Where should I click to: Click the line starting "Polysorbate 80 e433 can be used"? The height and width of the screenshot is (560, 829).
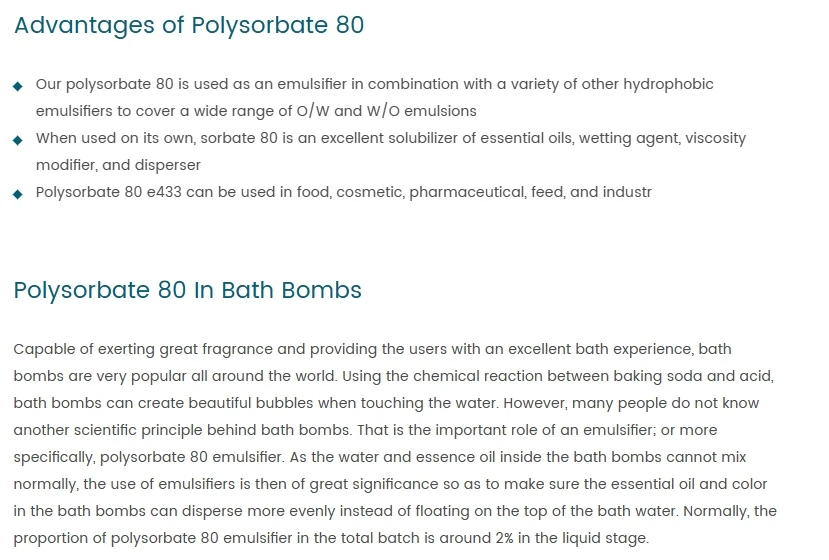pyautogui.click(x=343, y=193)
